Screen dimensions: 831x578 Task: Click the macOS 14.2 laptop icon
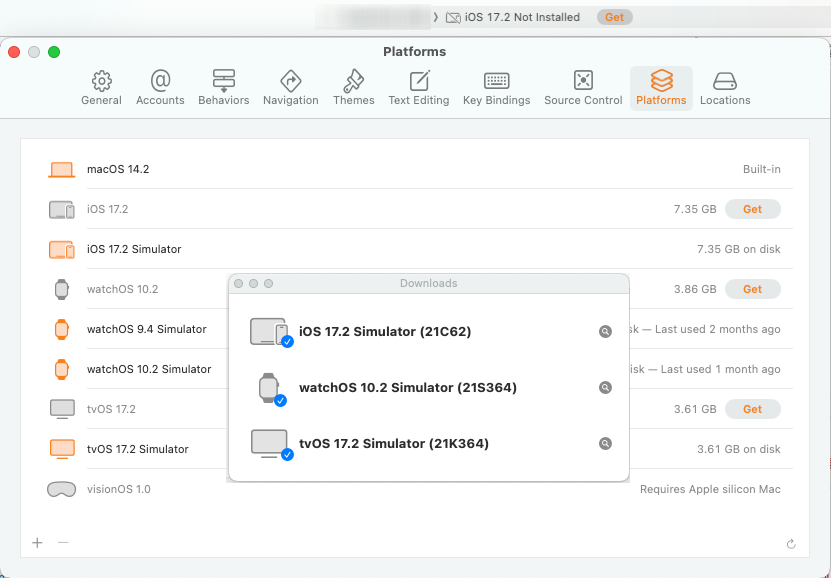[x=61, y=170]
